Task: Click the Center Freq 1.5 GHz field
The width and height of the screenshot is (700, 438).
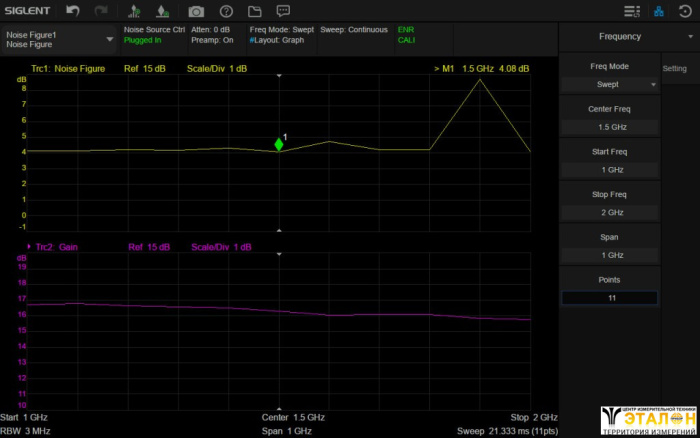Action: point(609,127)
